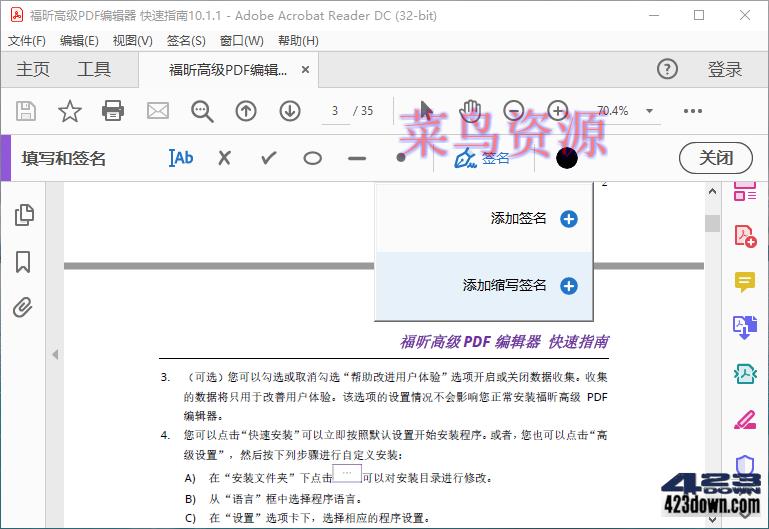Switch to the 工具 tab
This screenshot has height=529, width=769.
pos(94,69)
